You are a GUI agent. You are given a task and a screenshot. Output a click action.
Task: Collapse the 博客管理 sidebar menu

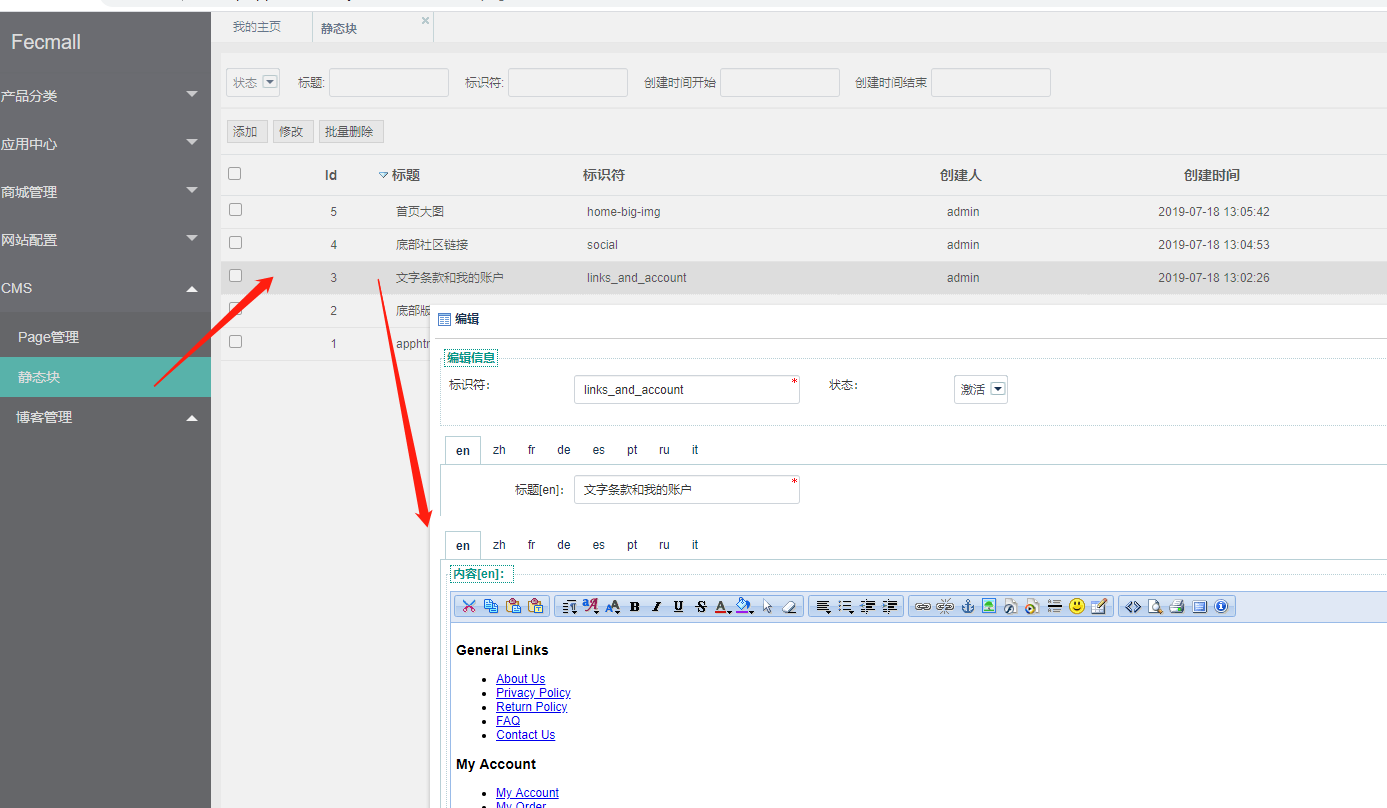coord(105,417)
